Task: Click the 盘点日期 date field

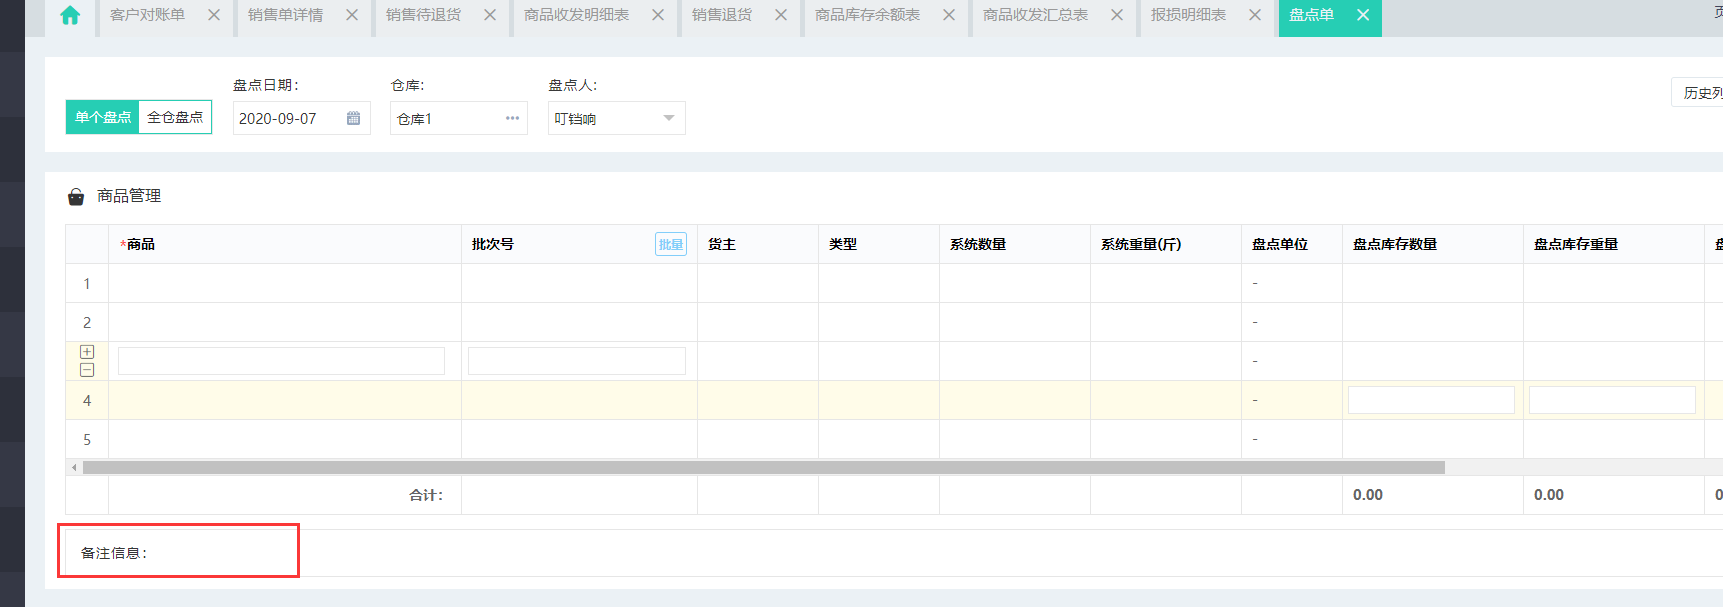Action: (301, 118)
